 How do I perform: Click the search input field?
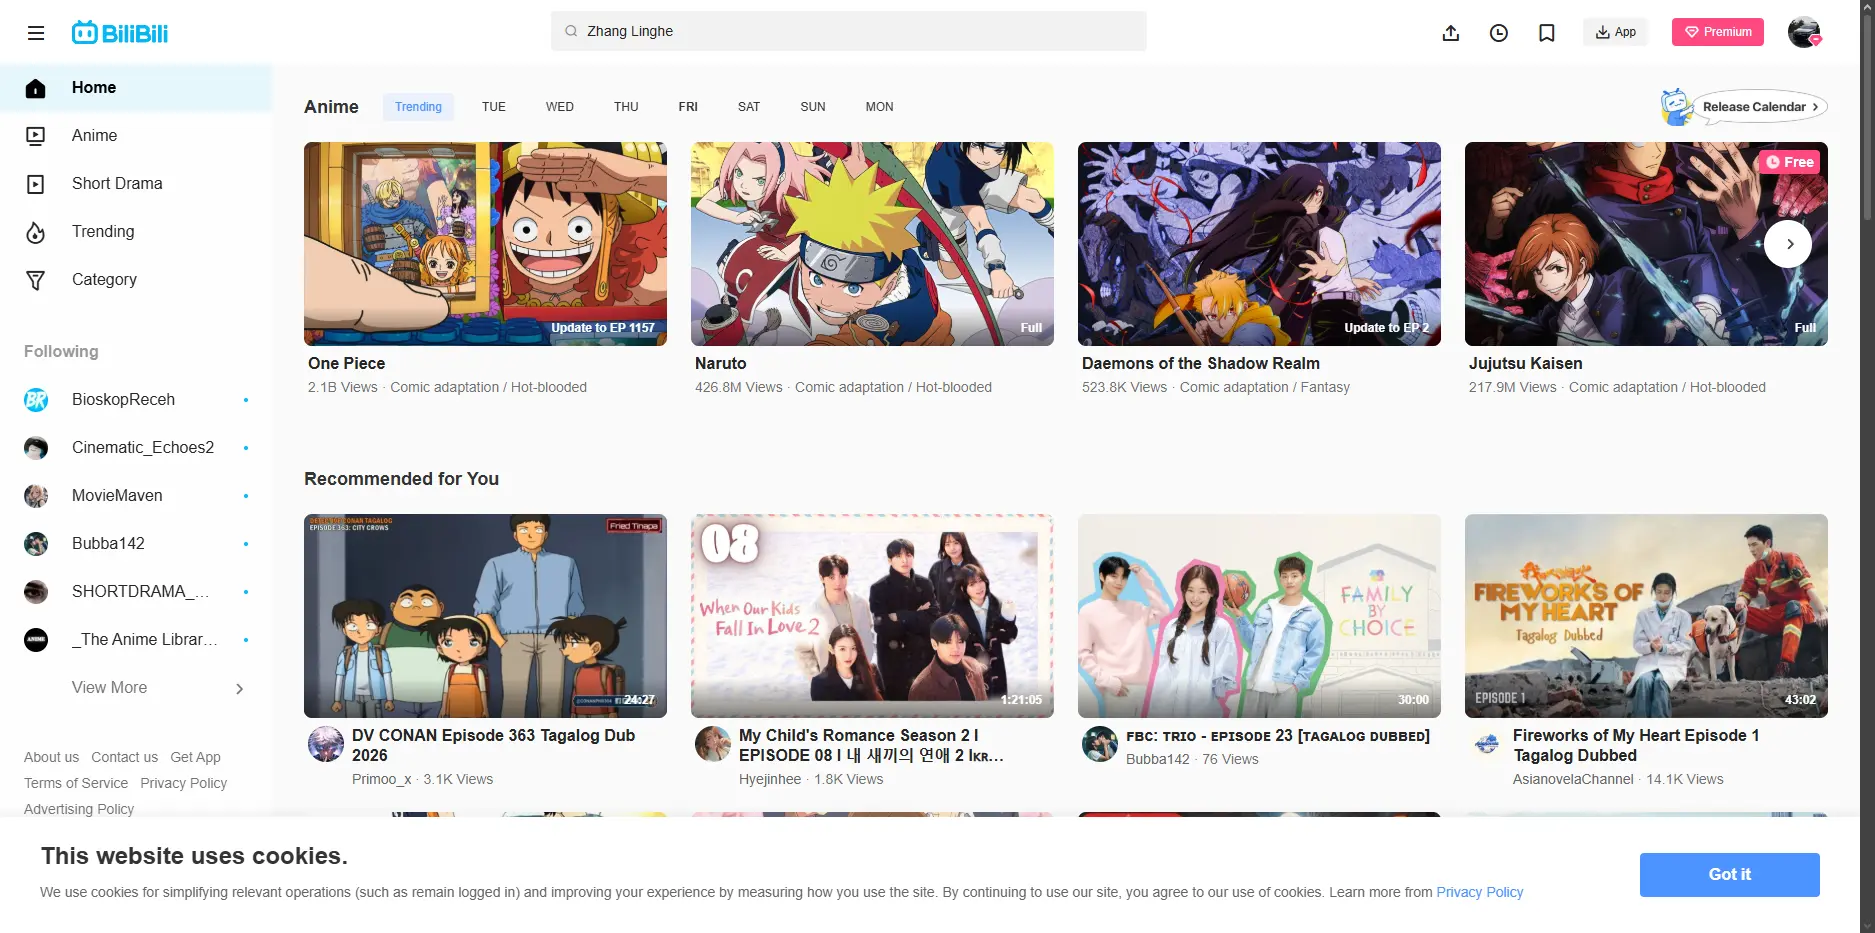(848, 31)
